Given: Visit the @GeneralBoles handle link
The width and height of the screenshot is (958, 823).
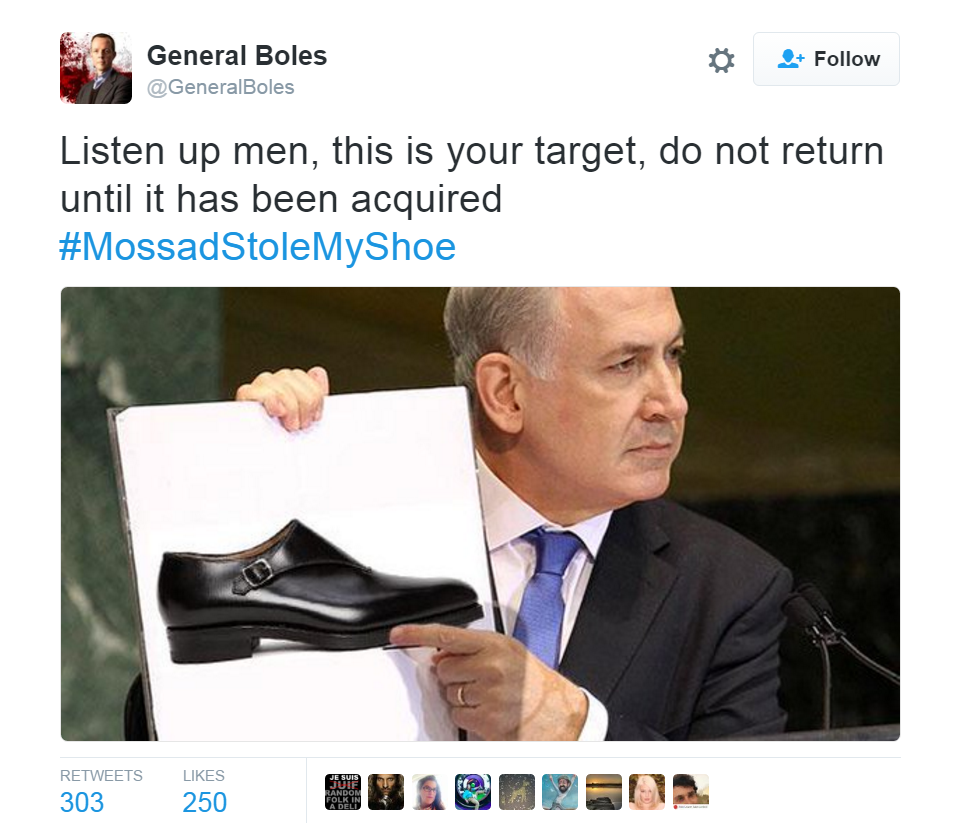Looking at the screenshot, I should coord(221,87).
